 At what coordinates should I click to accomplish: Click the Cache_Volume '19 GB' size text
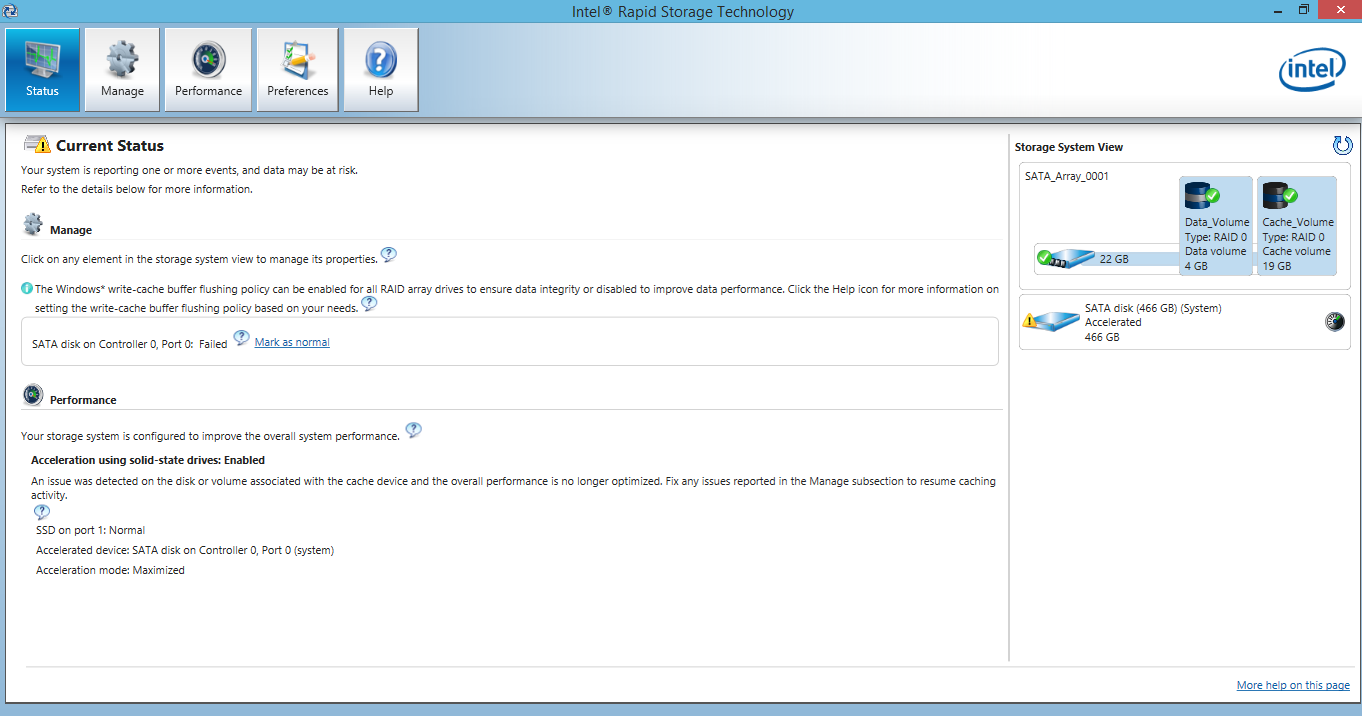[x=1277, y=266]
